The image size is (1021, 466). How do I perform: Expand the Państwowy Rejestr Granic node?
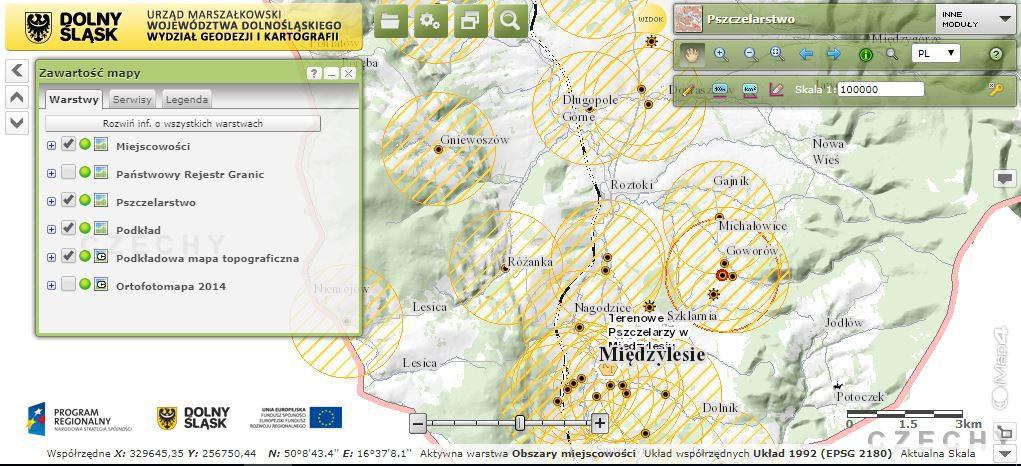(51, 174)
